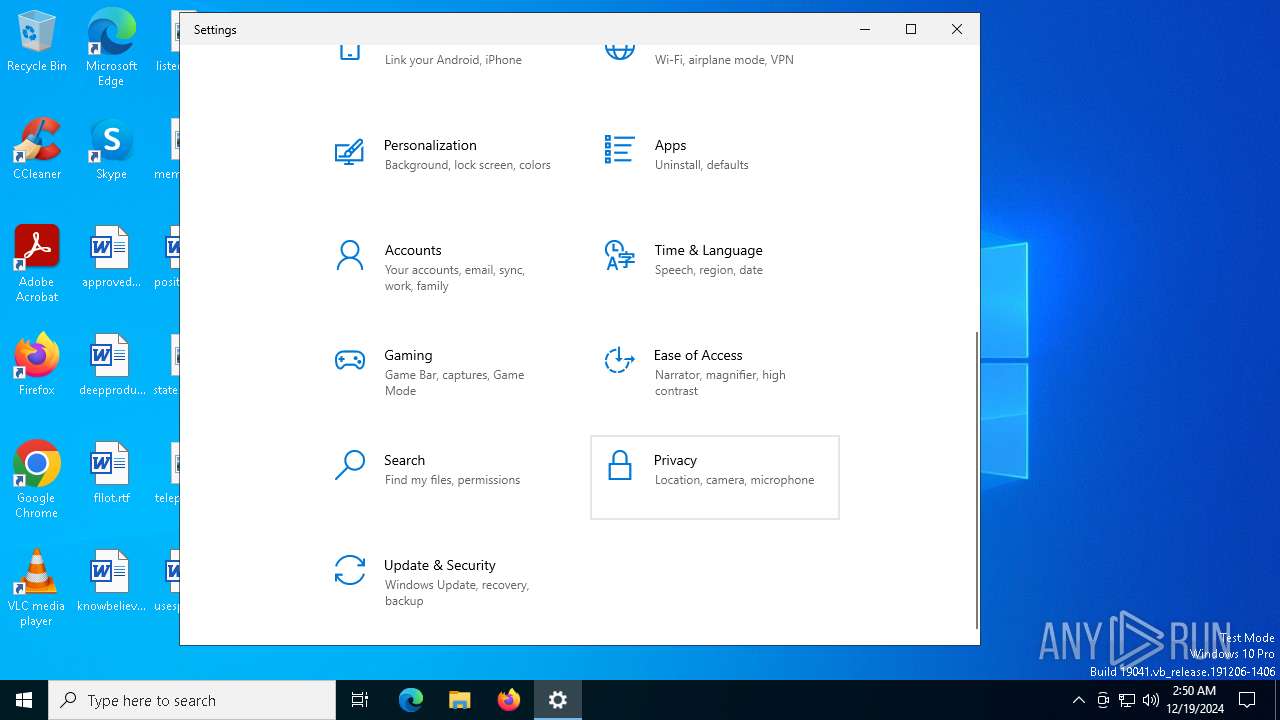Click the Firefox icon in taskbar
Viewport: 1280px width, 720px height.
click(509, 700)
